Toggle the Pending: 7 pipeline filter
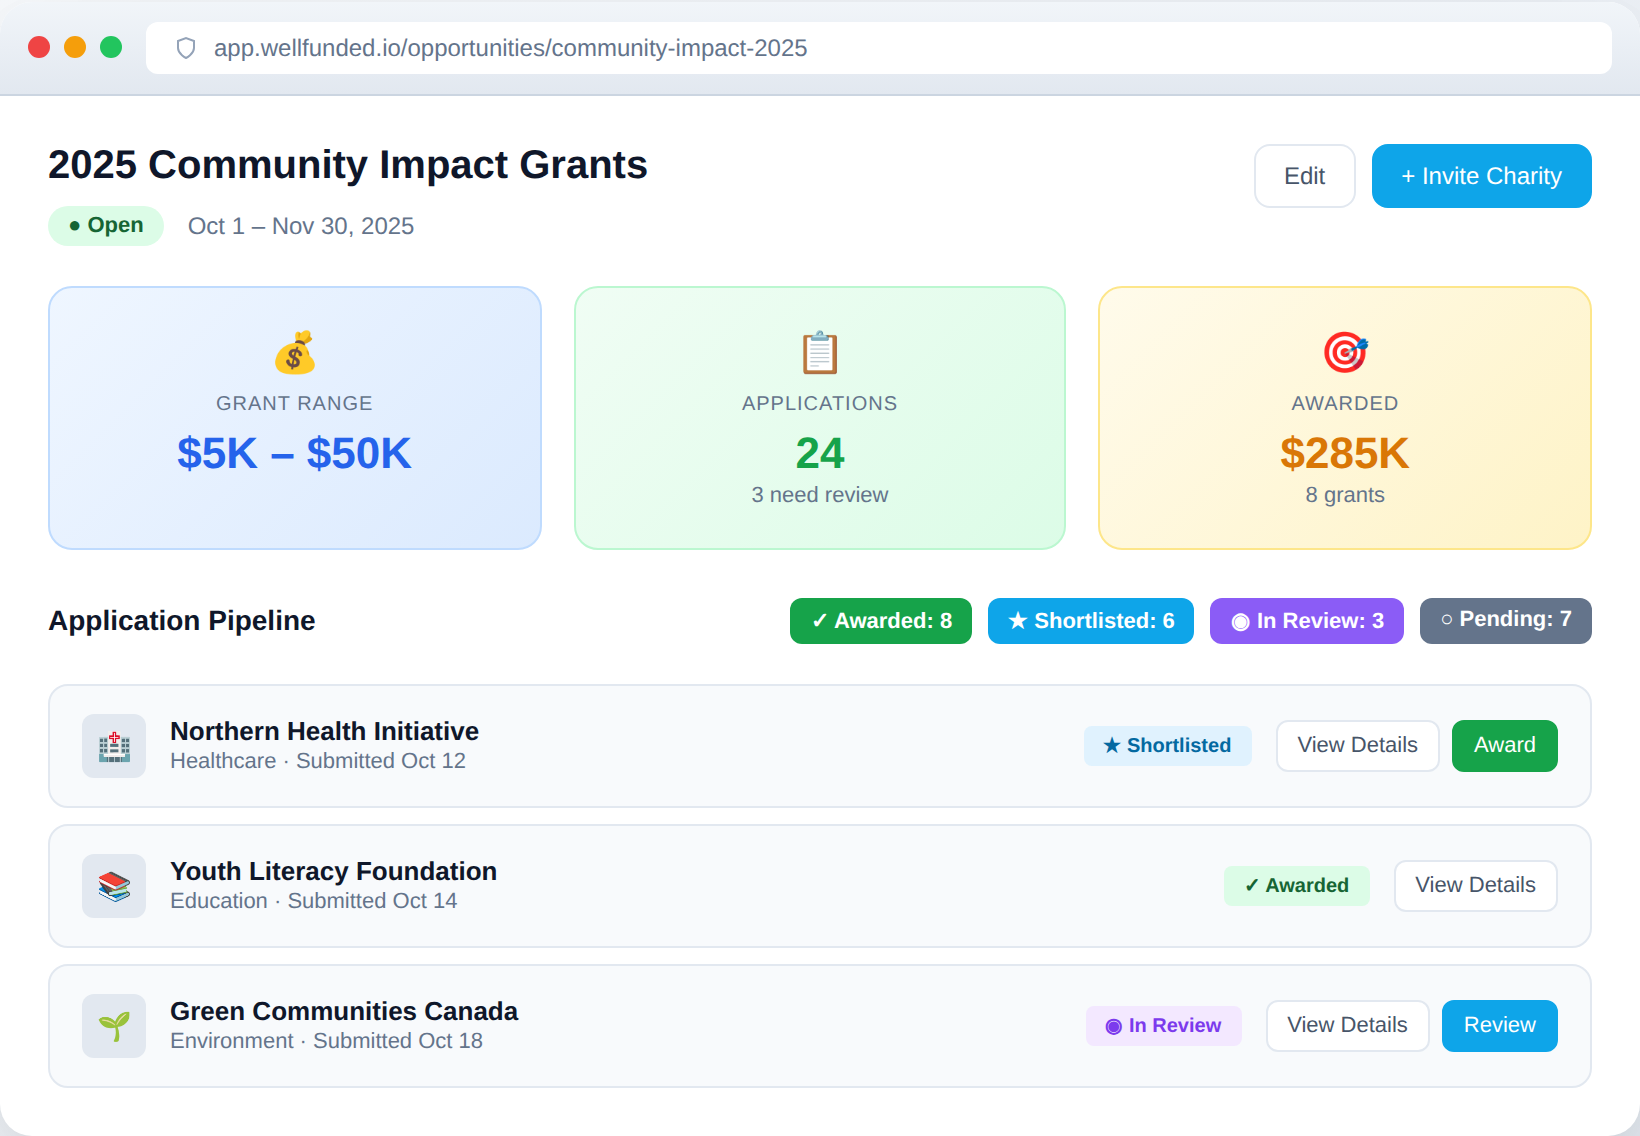 tap(1505, 620)
